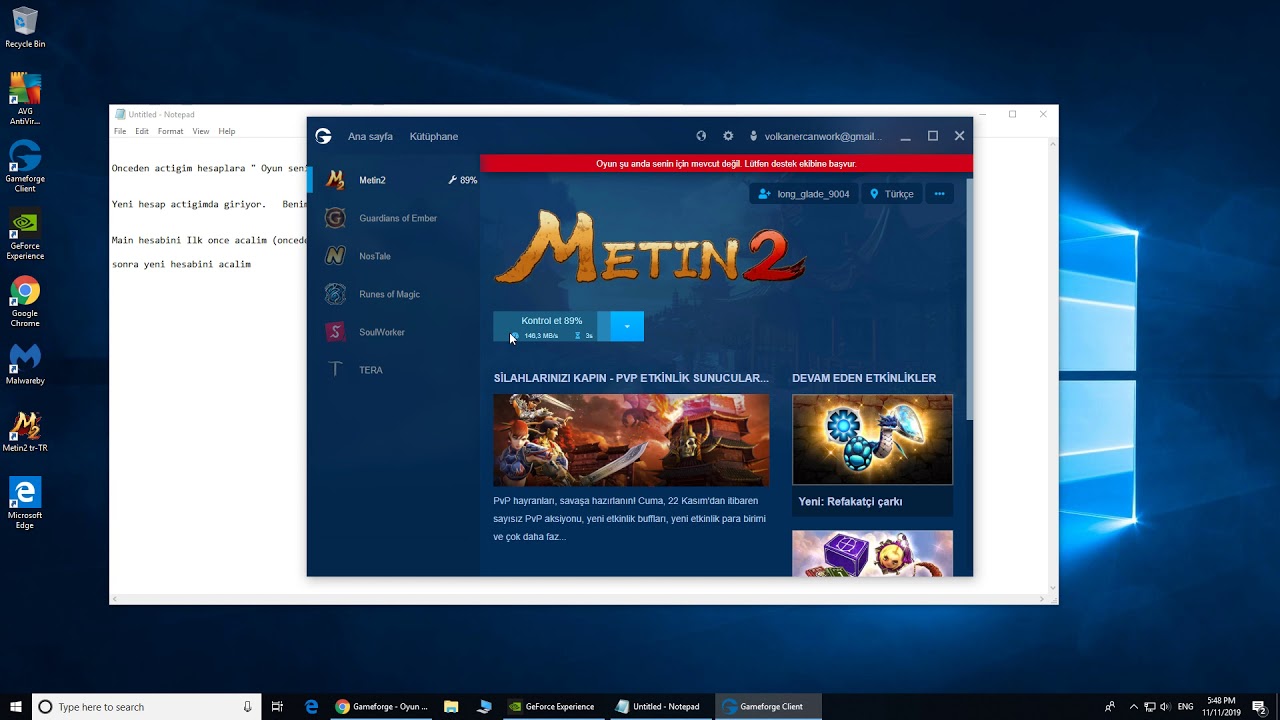The width and height of the screenshot is (1280, 720).
Task: Open the Kütüphane tab
Action: pos(434,136)
